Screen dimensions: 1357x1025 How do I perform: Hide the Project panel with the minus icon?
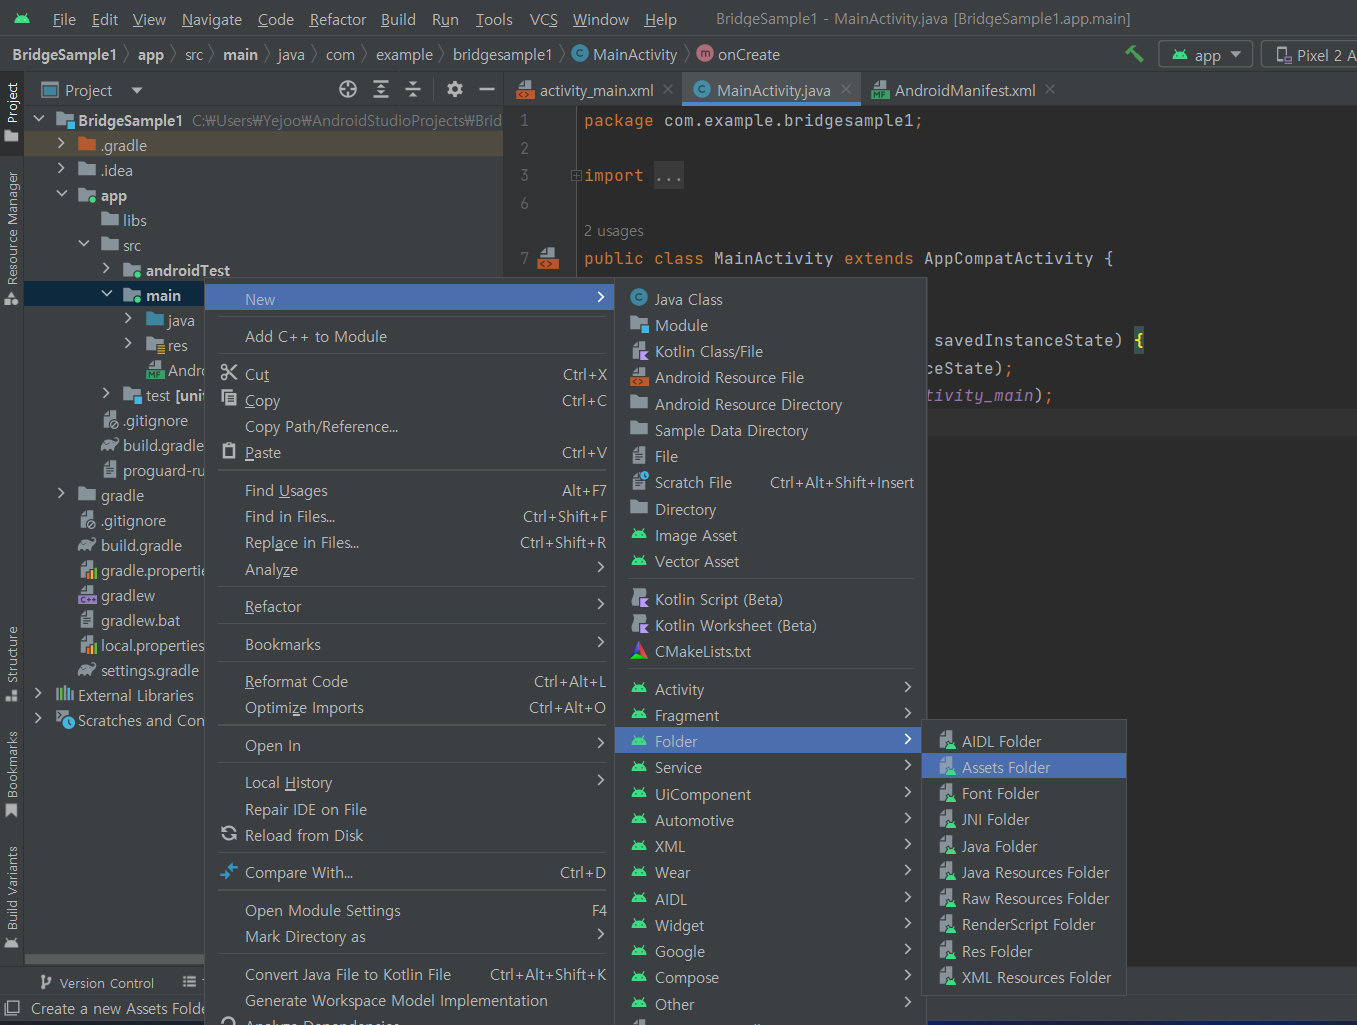[487, 90]
